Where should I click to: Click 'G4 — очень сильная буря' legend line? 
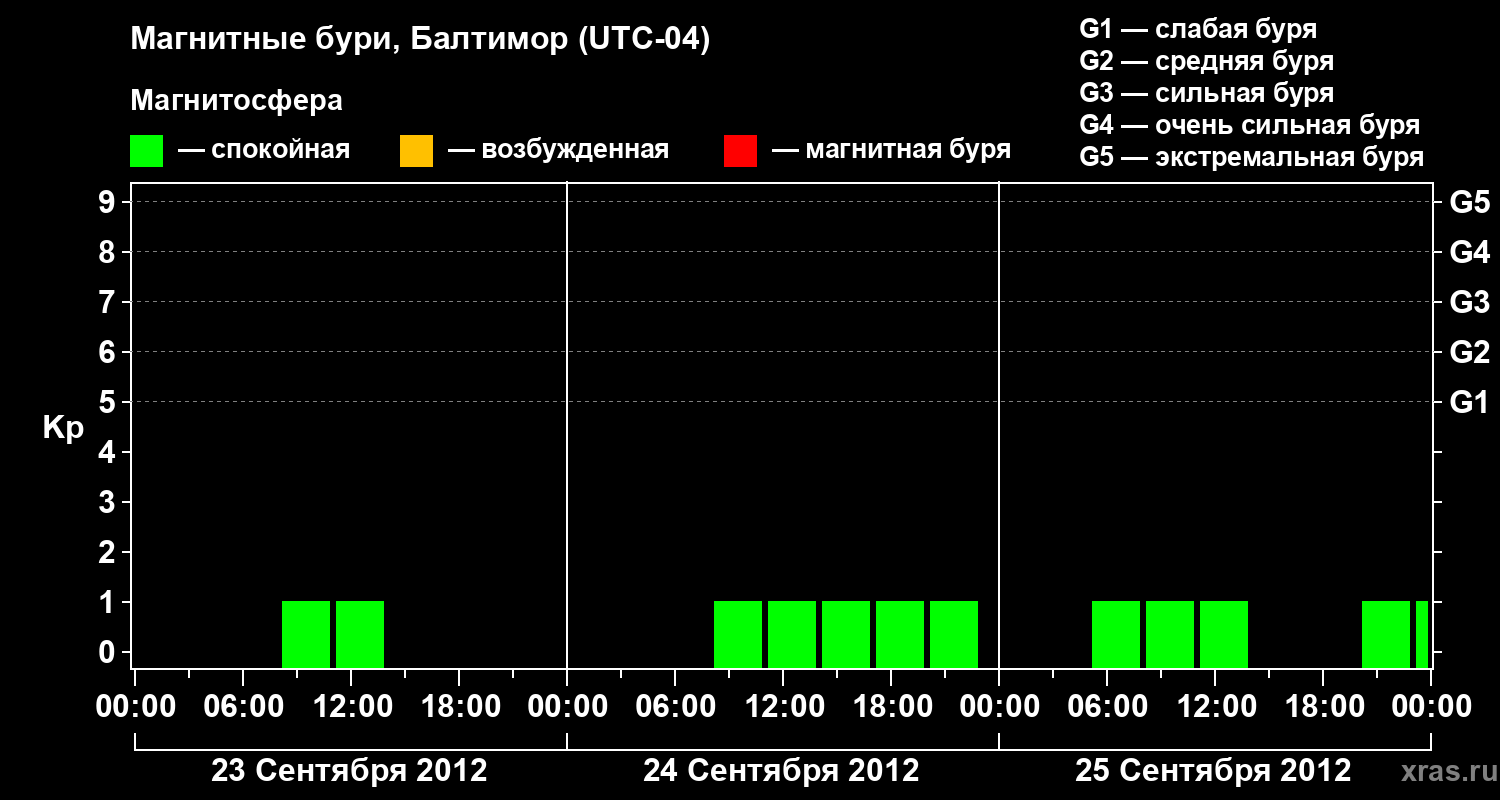click(x=1249, y=125)
